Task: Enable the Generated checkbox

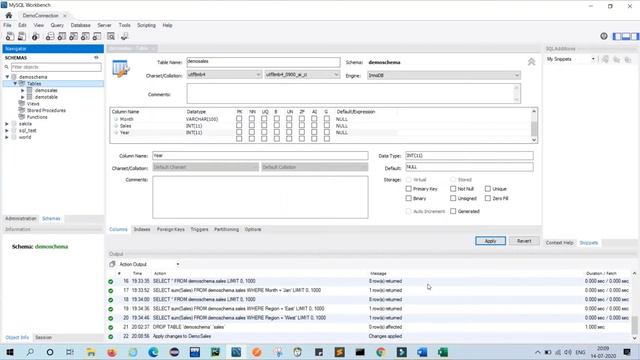Action: (453, 211)
